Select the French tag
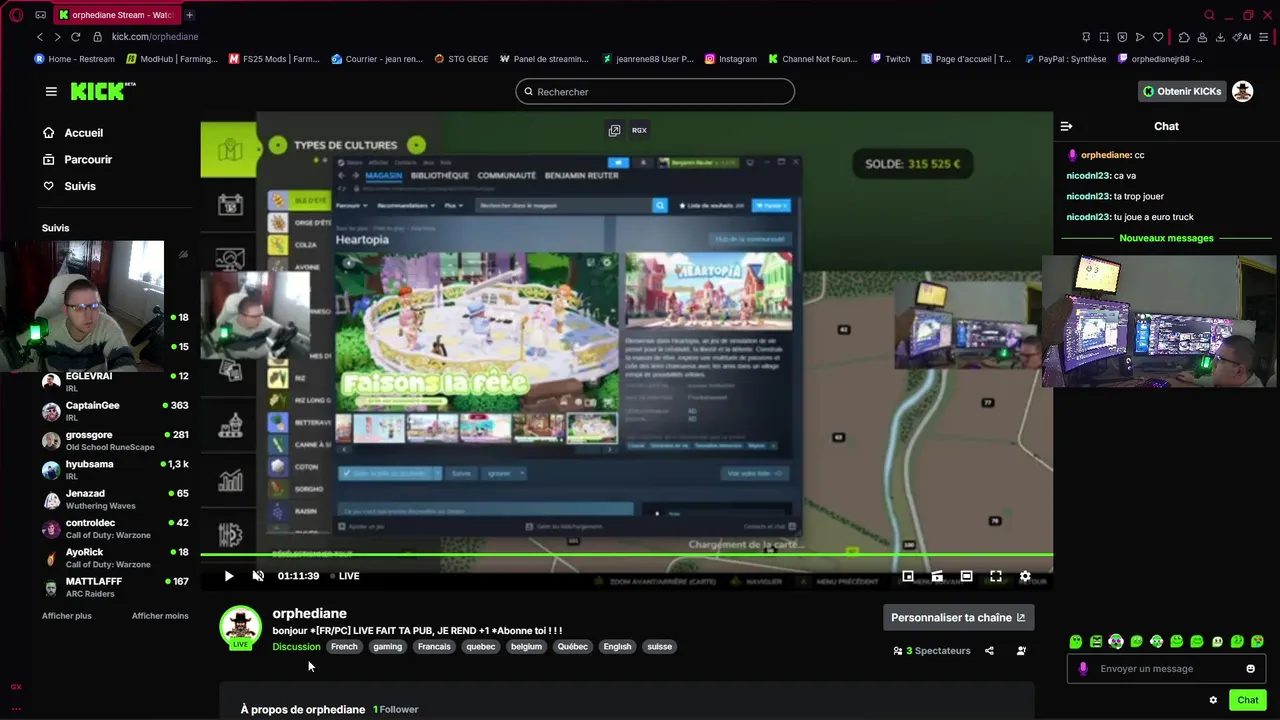Viewport: 1280px width, 720px height. click(x=344, y=647)
